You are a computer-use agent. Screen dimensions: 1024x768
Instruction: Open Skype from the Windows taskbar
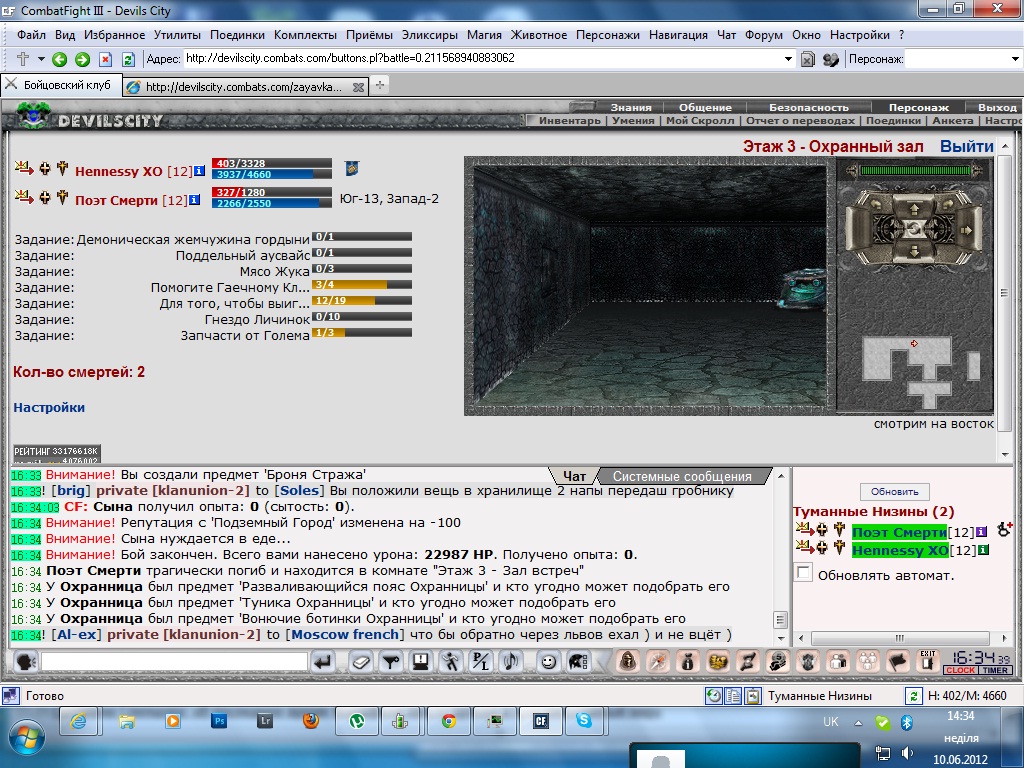pyautogui.click(x=584, y=721)
